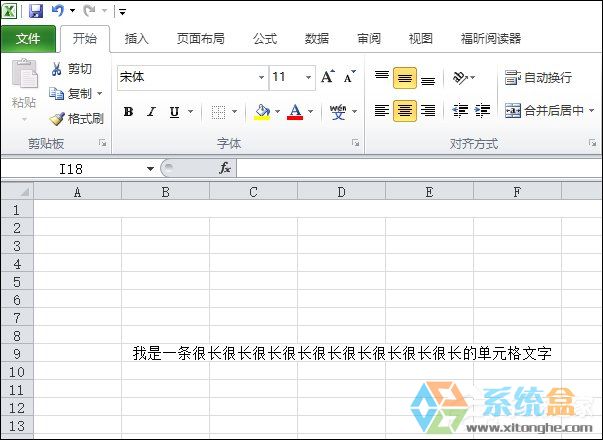The width and height of the screenshot is (603, 440).
Task: Click the Paste clipboard icon
Action: tap(25, 73)
